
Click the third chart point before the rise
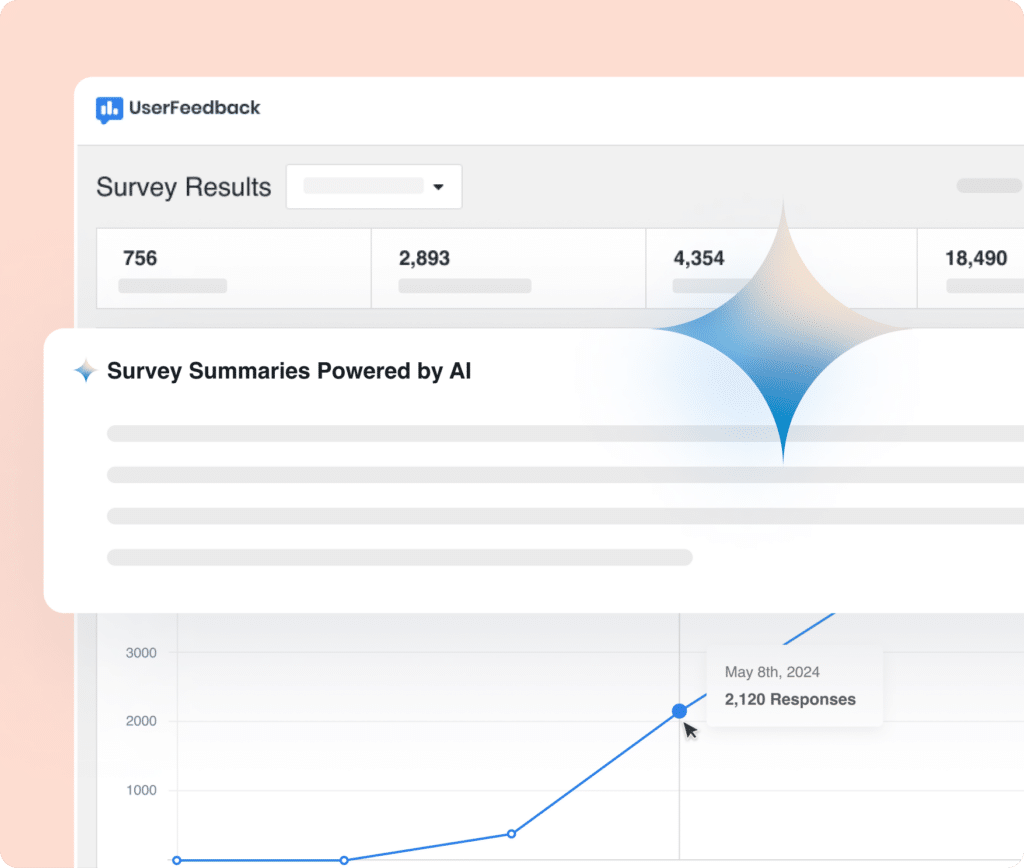click(x=511, y=833)
